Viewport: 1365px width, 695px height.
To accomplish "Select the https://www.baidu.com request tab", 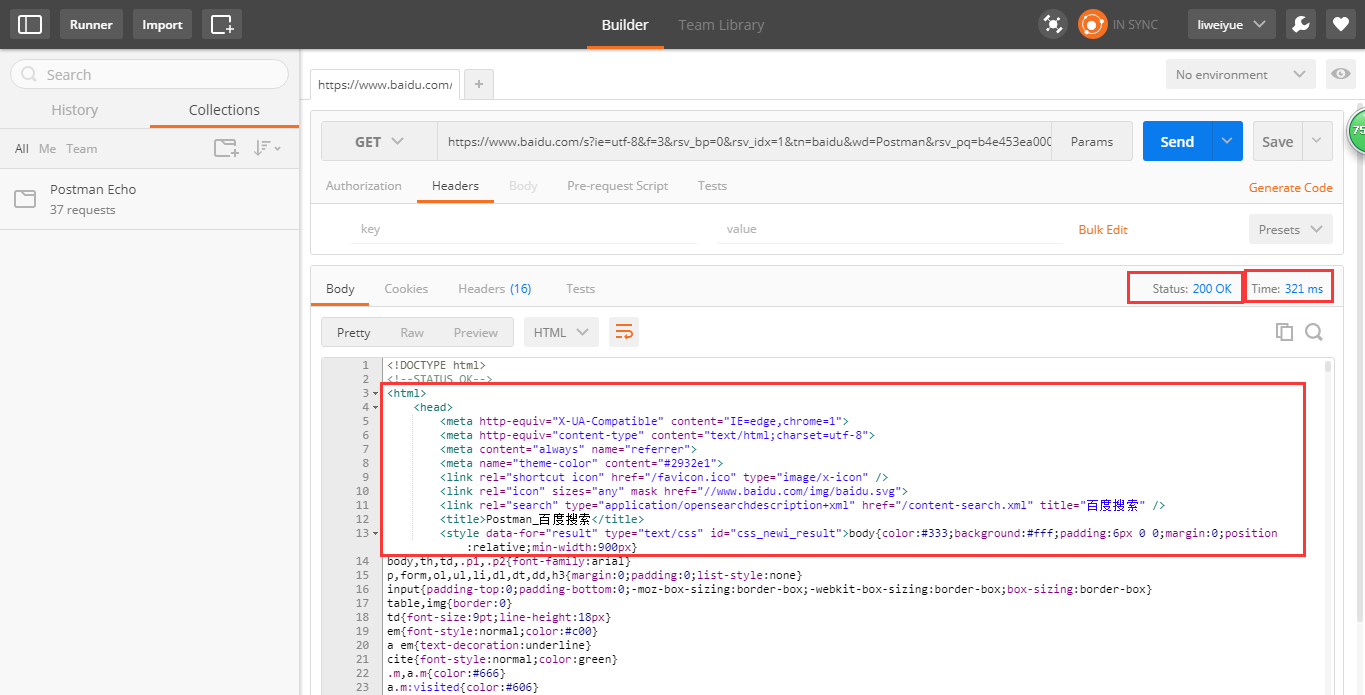I will click(385, 85).
